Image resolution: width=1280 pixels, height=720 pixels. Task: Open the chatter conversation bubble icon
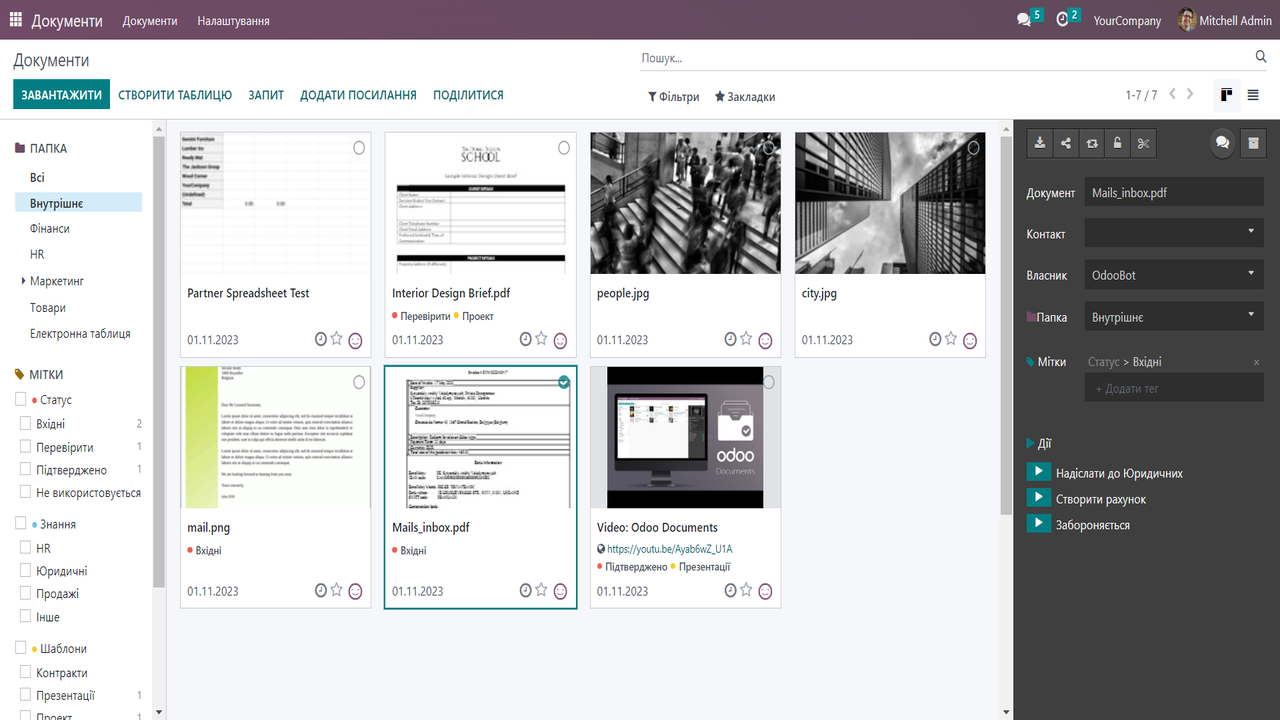[1222, 143]
